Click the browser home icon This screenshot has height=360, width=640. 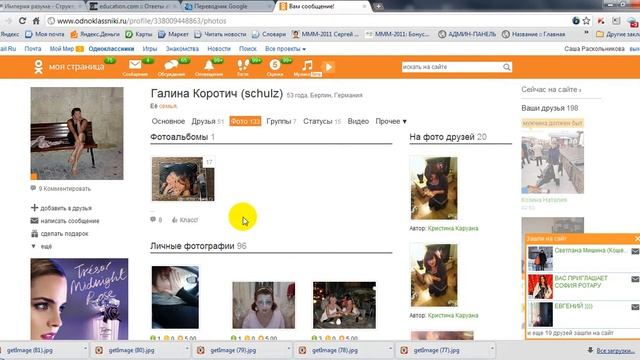point(36,21)
